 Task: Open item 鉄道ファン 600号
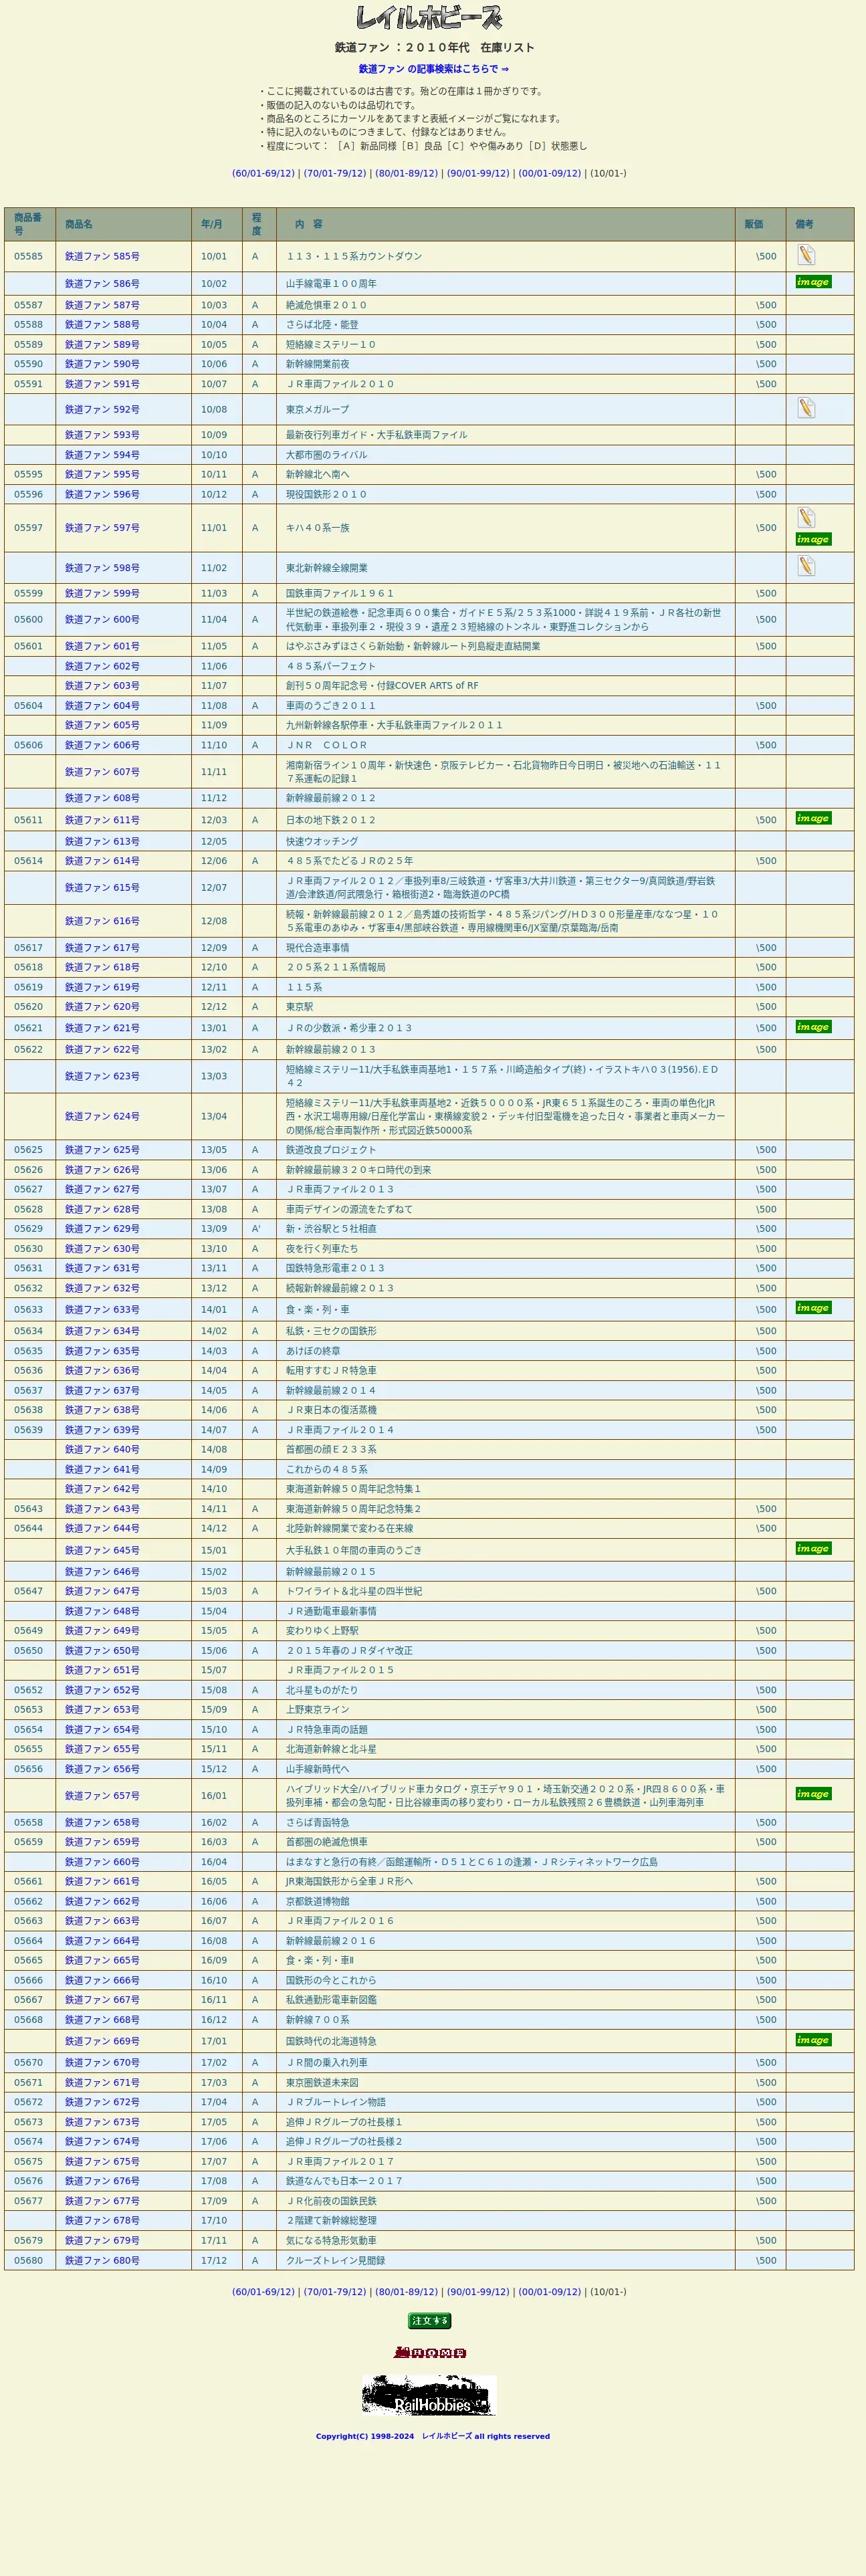[x=102, y=619]
